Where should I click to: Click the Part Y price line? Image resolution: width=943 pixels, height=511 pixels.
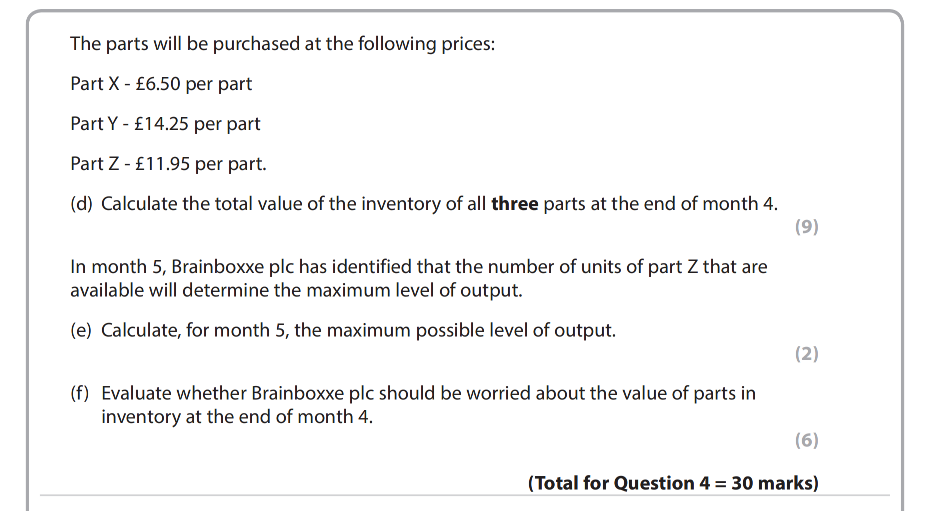click(x=165, y=124)
